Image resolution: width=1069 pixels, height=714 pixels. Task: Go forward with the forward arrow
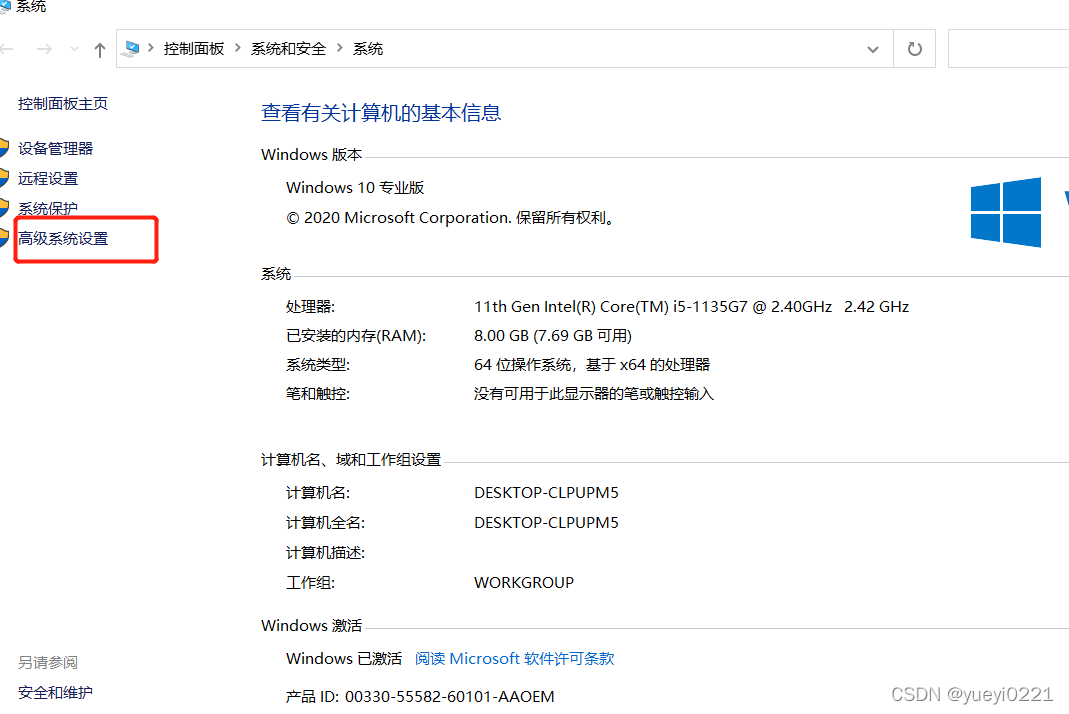[x=44, y=49]
